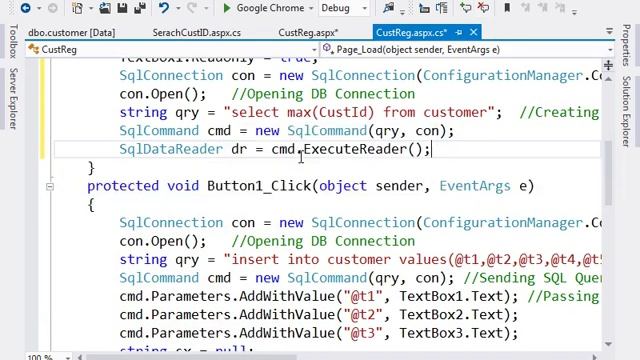Open the Debug configuration dropdown
The height and width of the screenshot is (360, 640).
coord(364,8)
